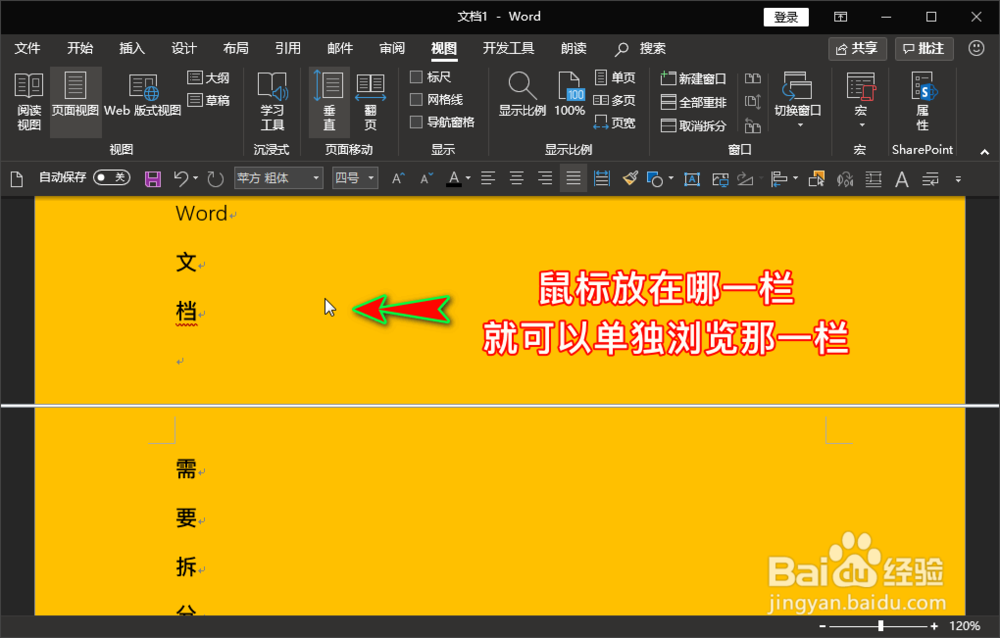1000x638 pixels.
Task: Click 取消拆分 to remove split
Action: click(x=697, y=127)
